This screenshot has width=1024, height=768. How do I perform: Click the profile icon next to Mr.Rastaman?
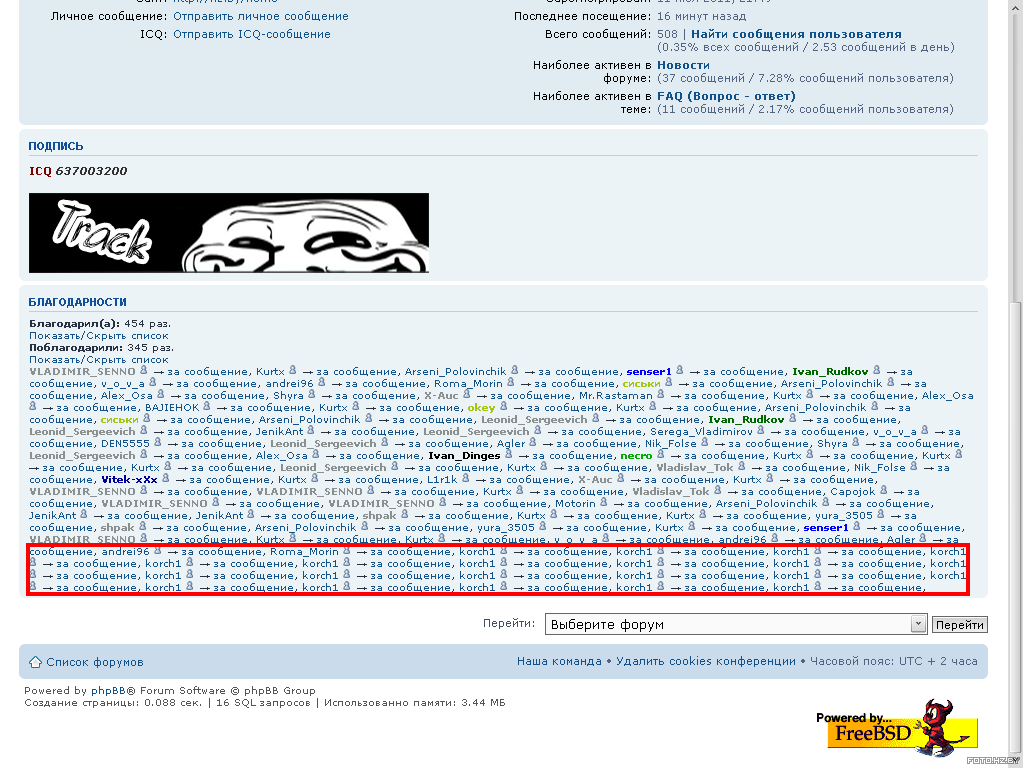[661, 394]
